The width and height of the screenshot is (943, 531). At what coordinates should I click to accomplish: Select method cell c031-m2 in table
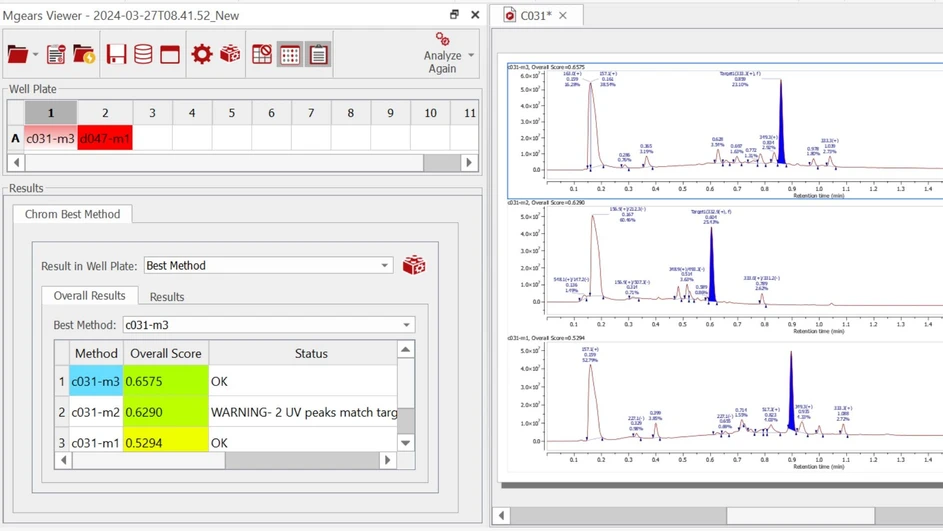tap(96, 412)
